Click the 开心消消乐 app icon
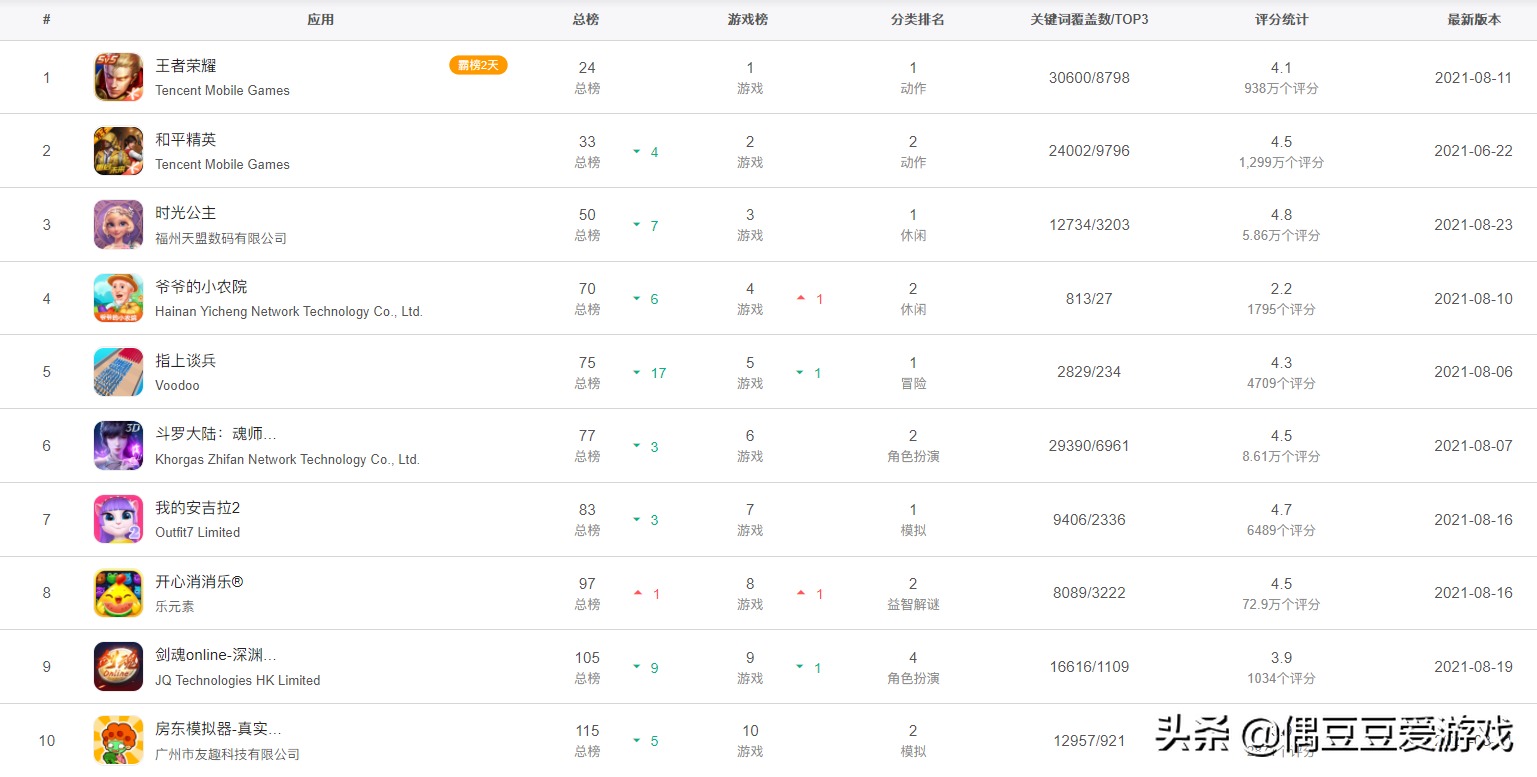1537x777 pixels. [x=119, y=594]
